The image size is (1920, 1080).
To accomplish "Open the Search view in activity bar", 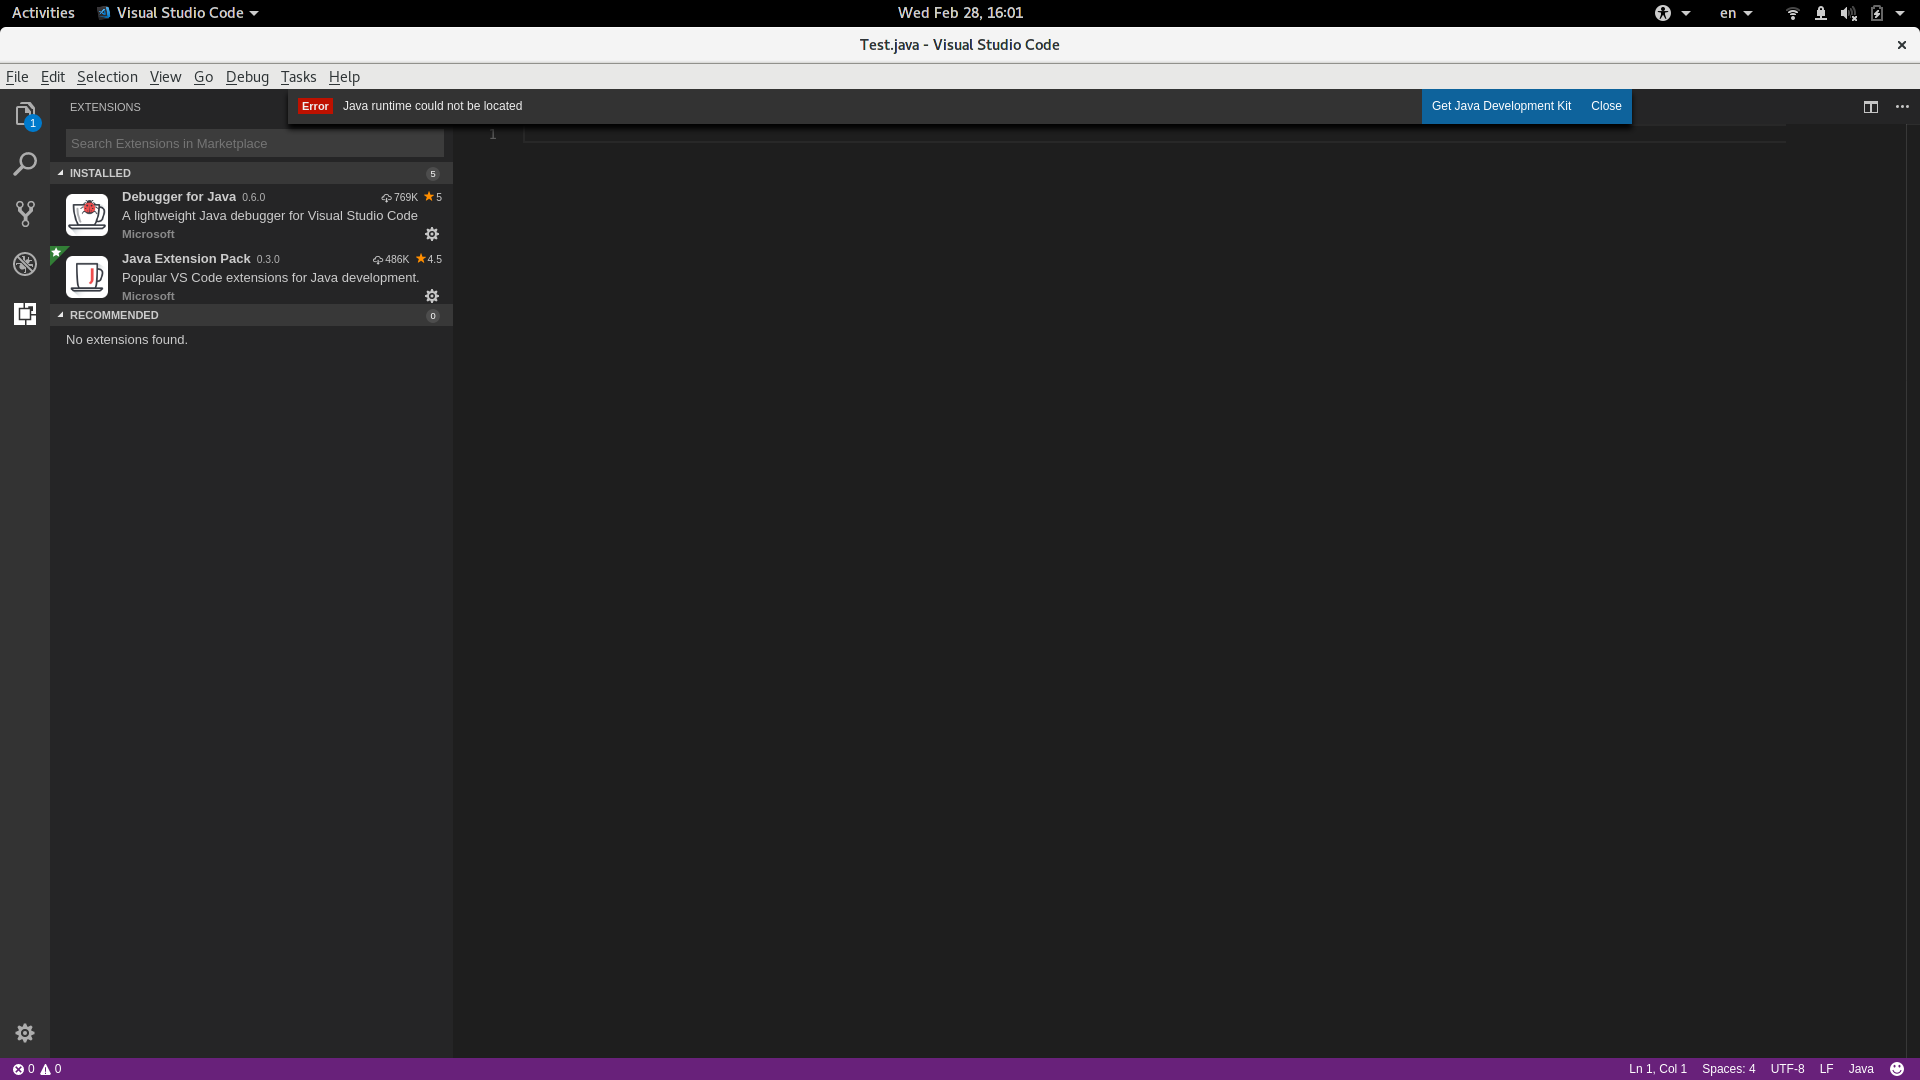I will (x=25, y=164).
